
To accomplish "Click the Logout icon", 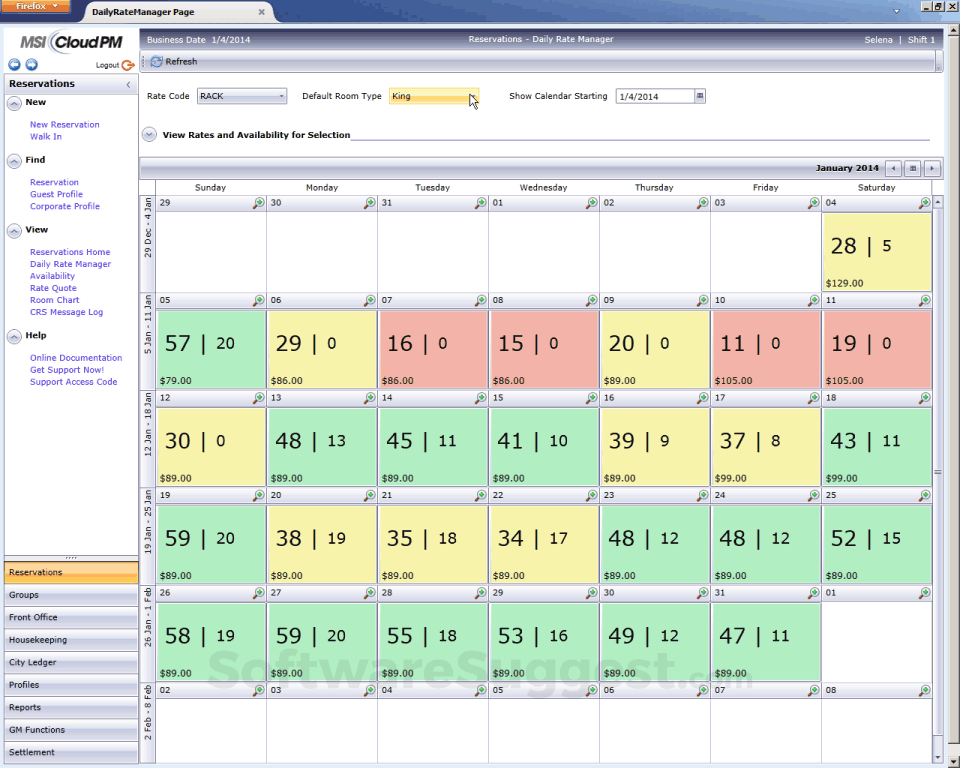I will (x=128, y=65).
